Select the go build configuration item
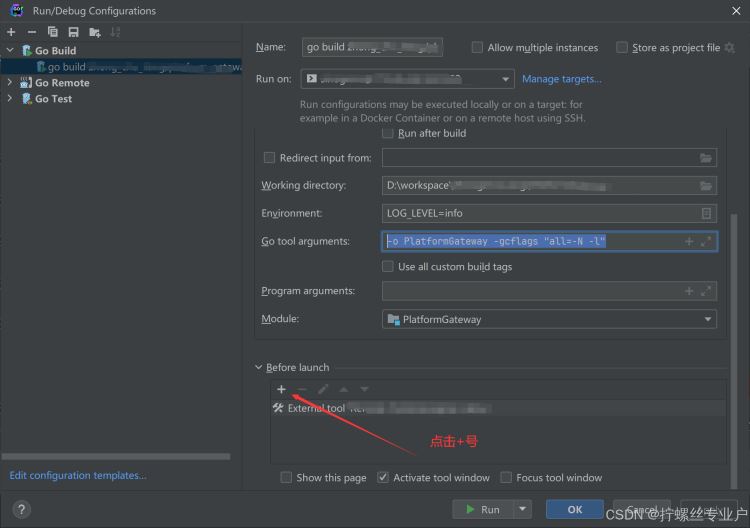The height and width of the screenshot is (528, 750). point(121,66)
